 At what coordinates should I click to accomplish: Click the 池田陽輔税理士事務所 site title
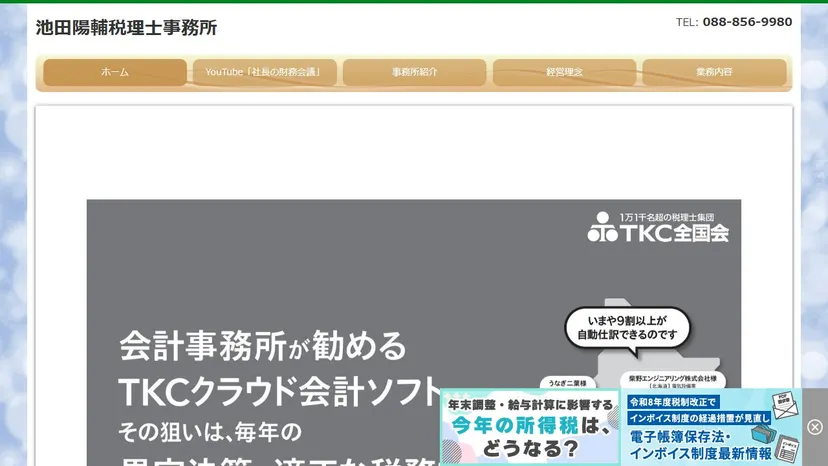pyautogui.click(x=127, y=27)
